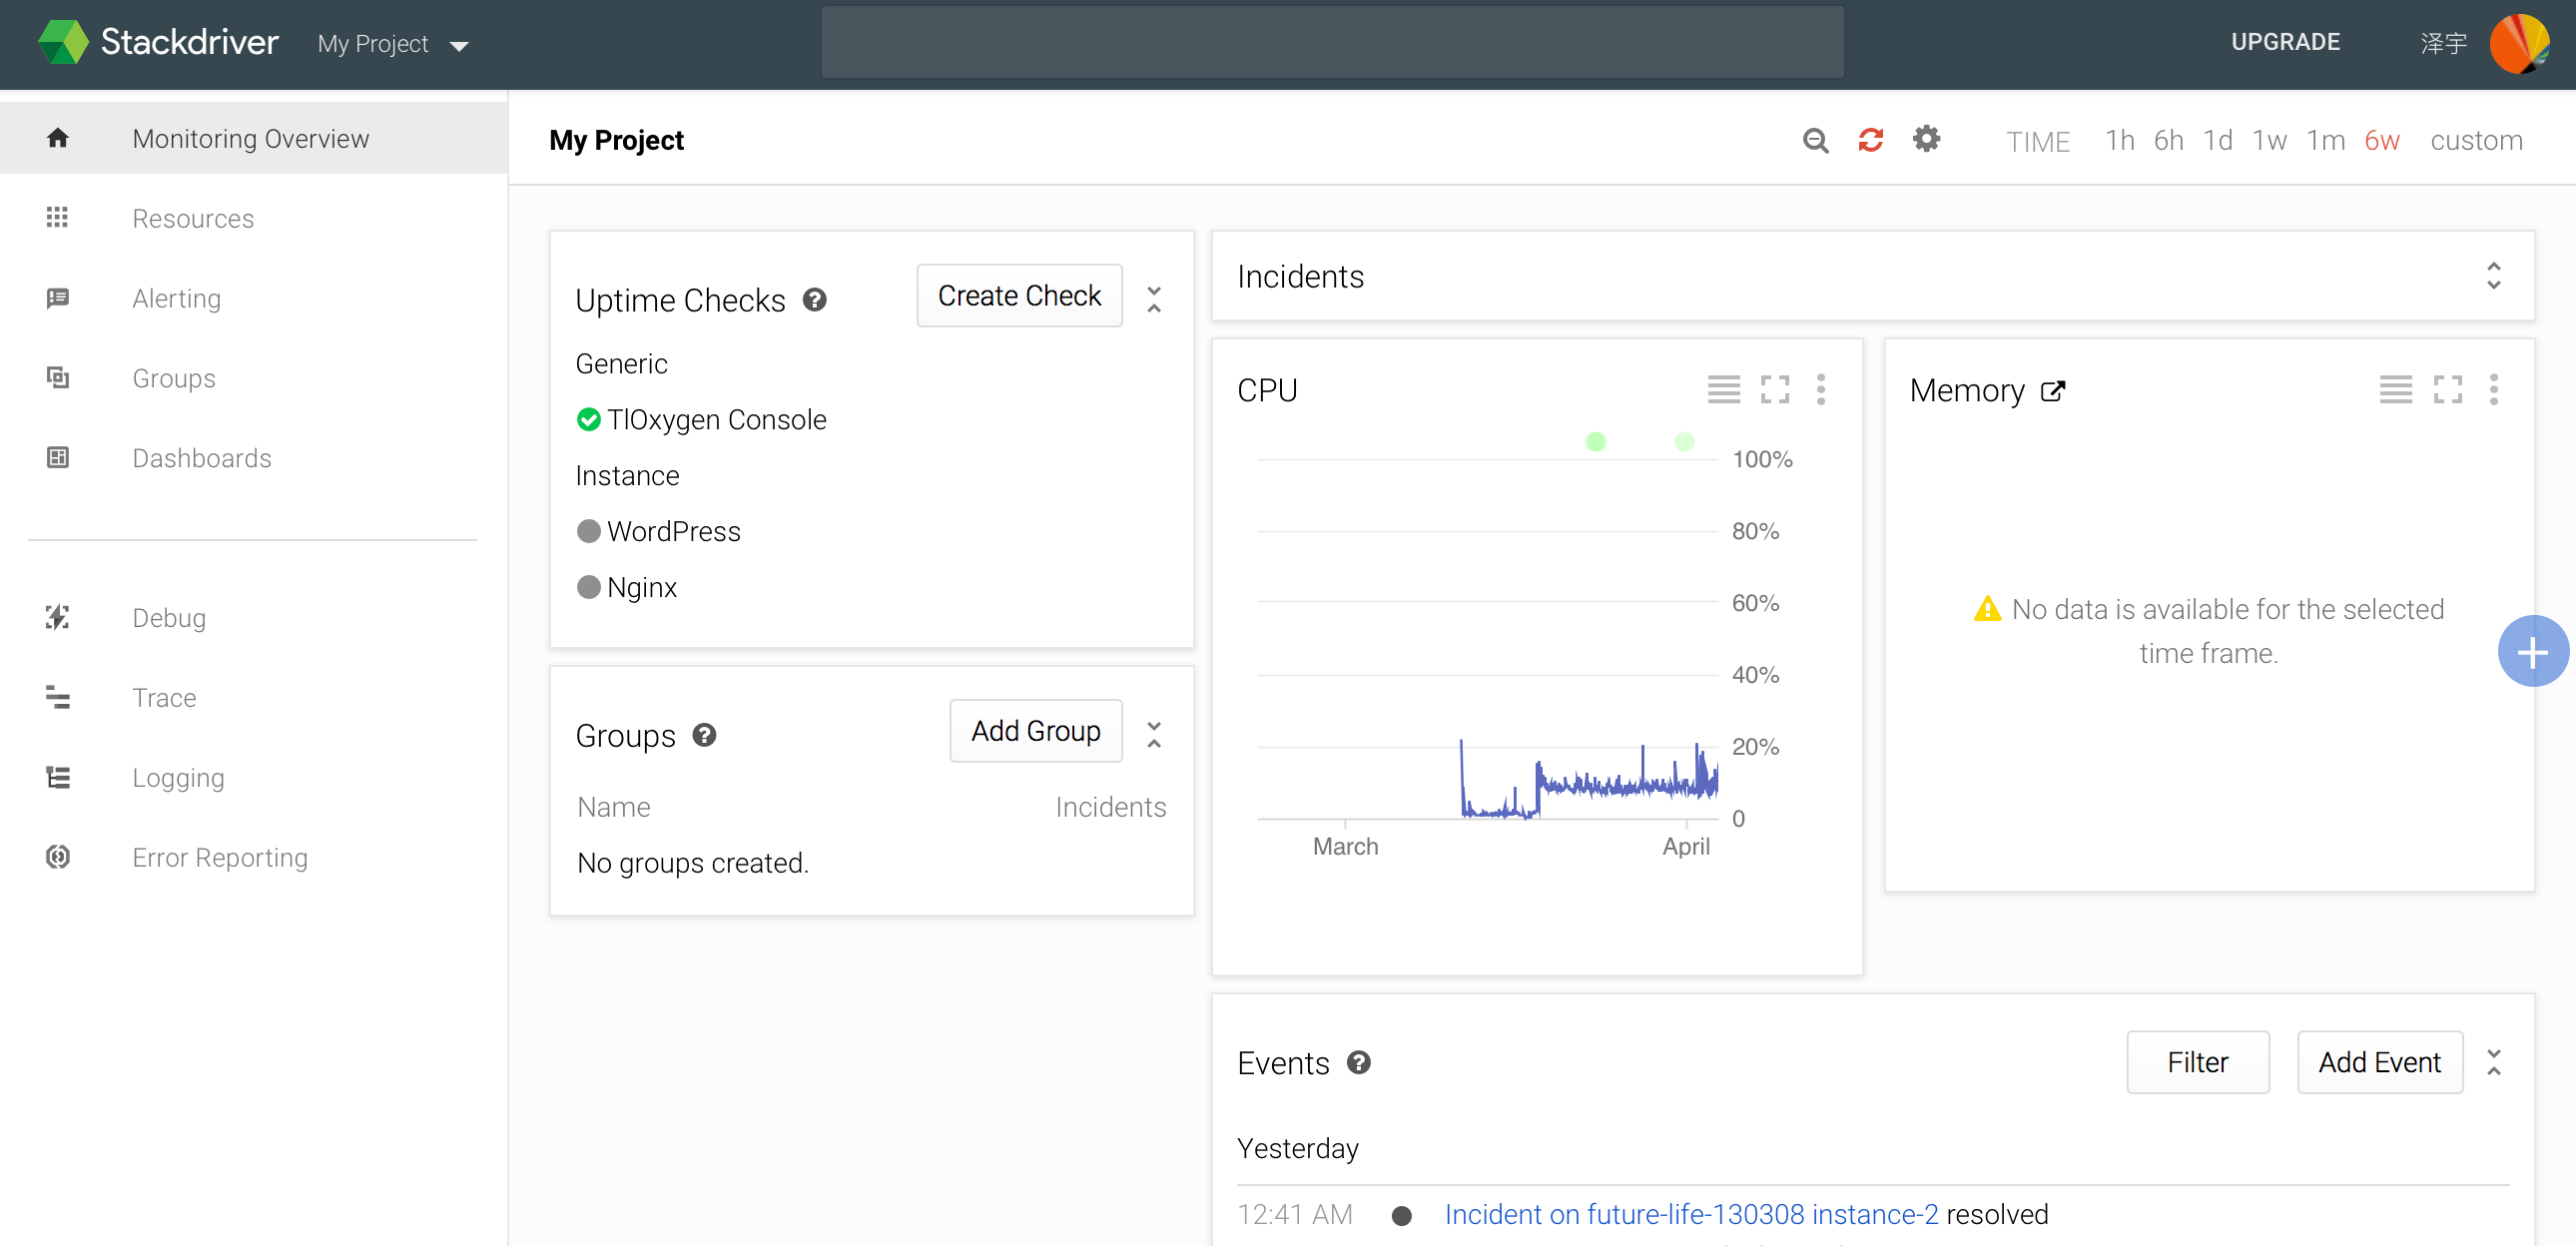Select the 1m time range
Screen dimensions: 2576x1246
pyautogui.click(x=2326, y=140)
